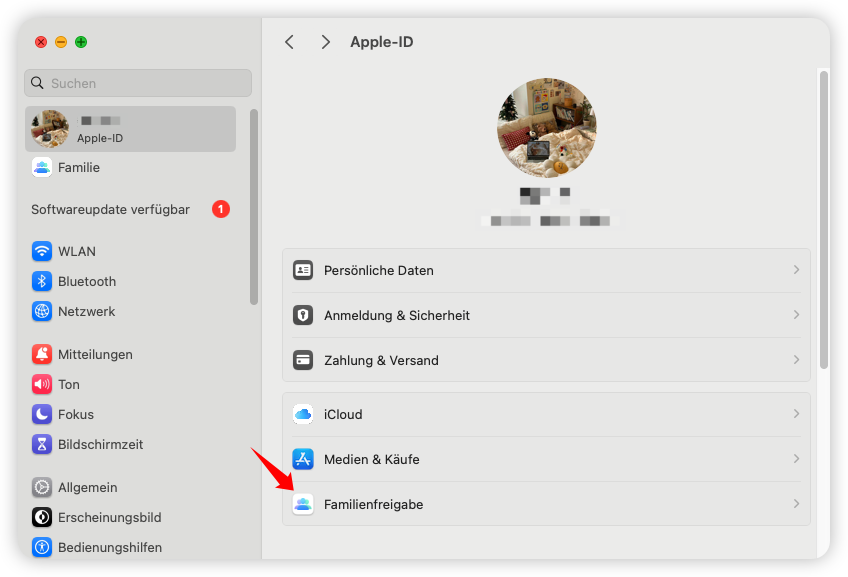Open the Familienfreigabe row

[546, 504]
